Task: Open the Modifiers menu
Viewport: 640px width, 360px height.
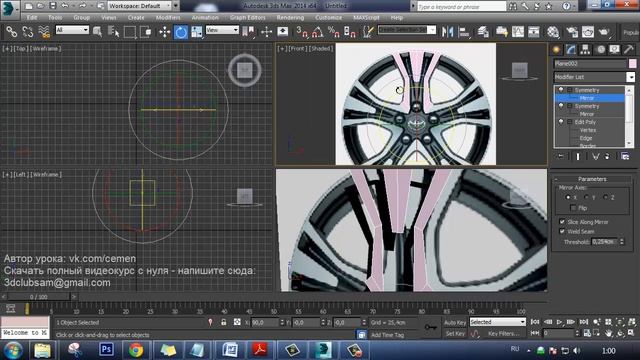Action: (168, 18)
